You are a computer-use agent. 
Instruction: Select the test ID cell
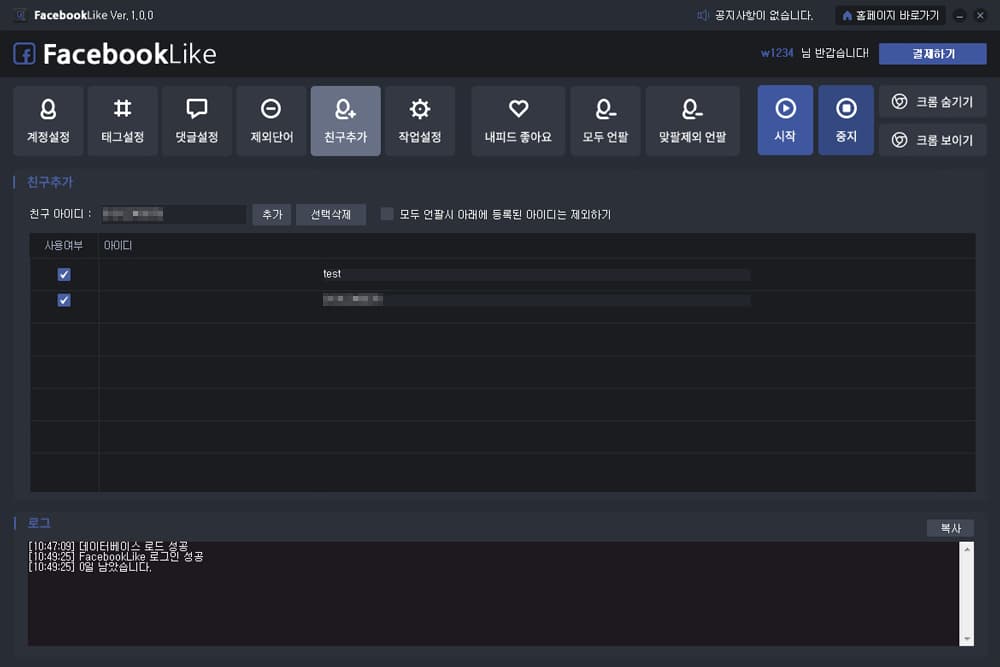536,274
